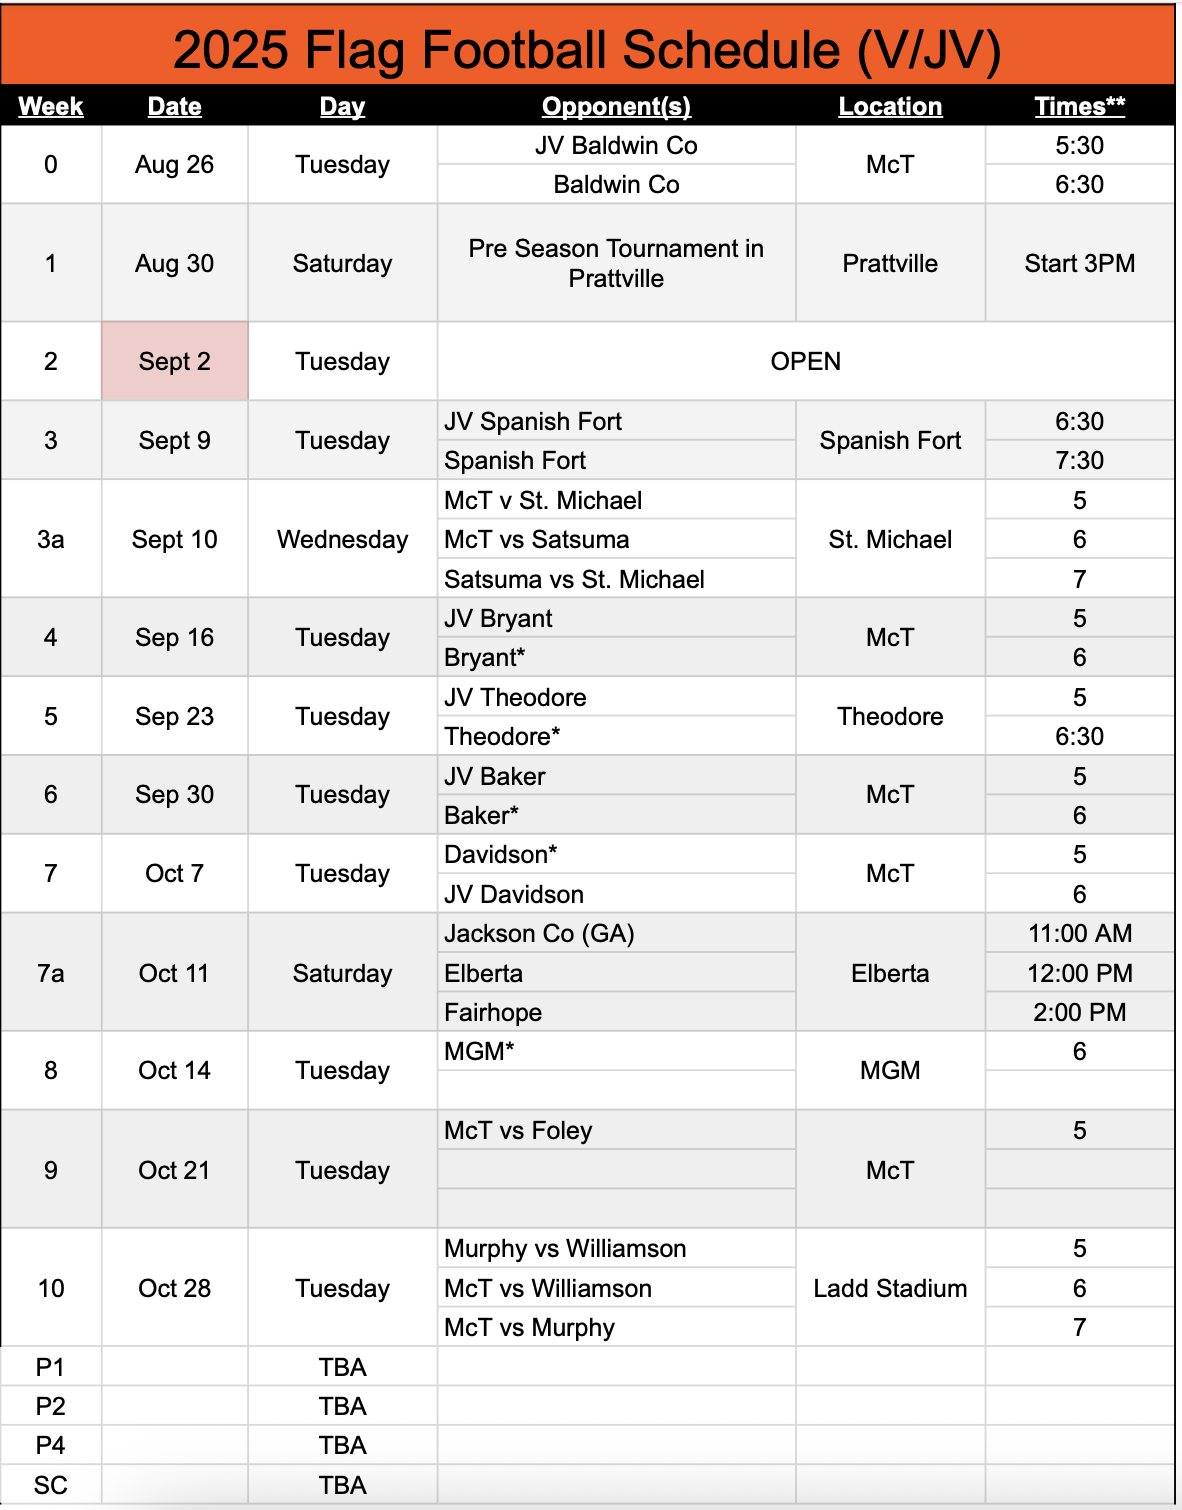This screenshot has height=1510, width=1182.
Task: Click the MGM* opponent cell
Action: pyautogui.click(x=480, y=1051)
